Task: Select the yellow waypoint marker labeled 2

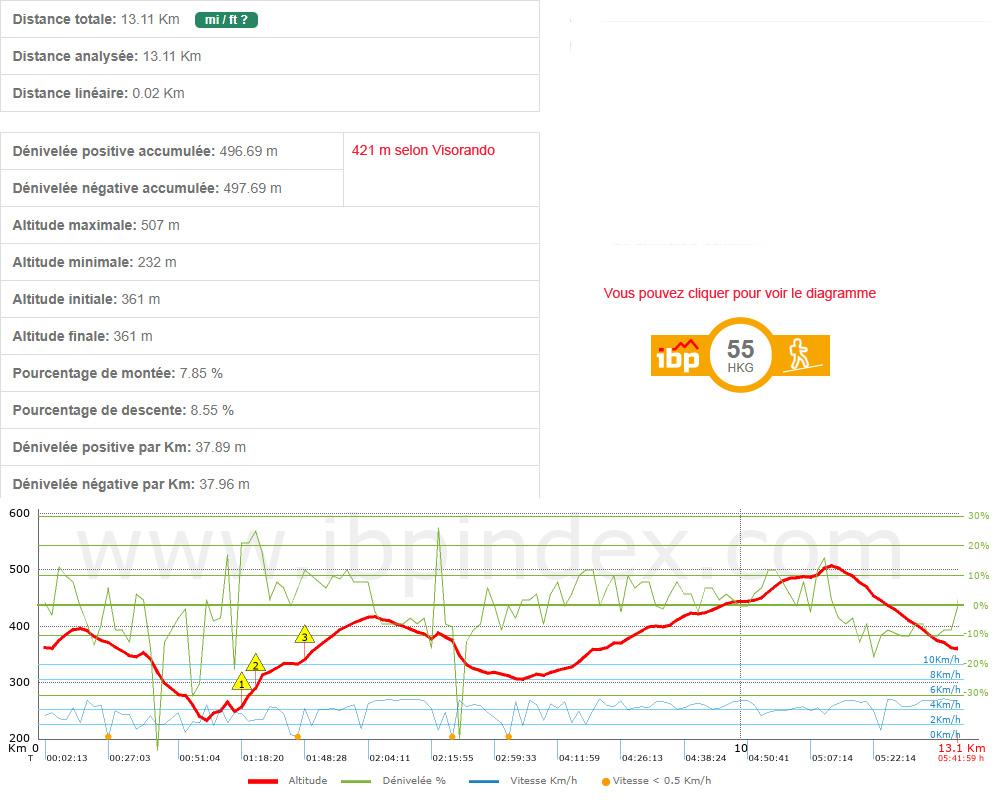Action: (255, 665)
